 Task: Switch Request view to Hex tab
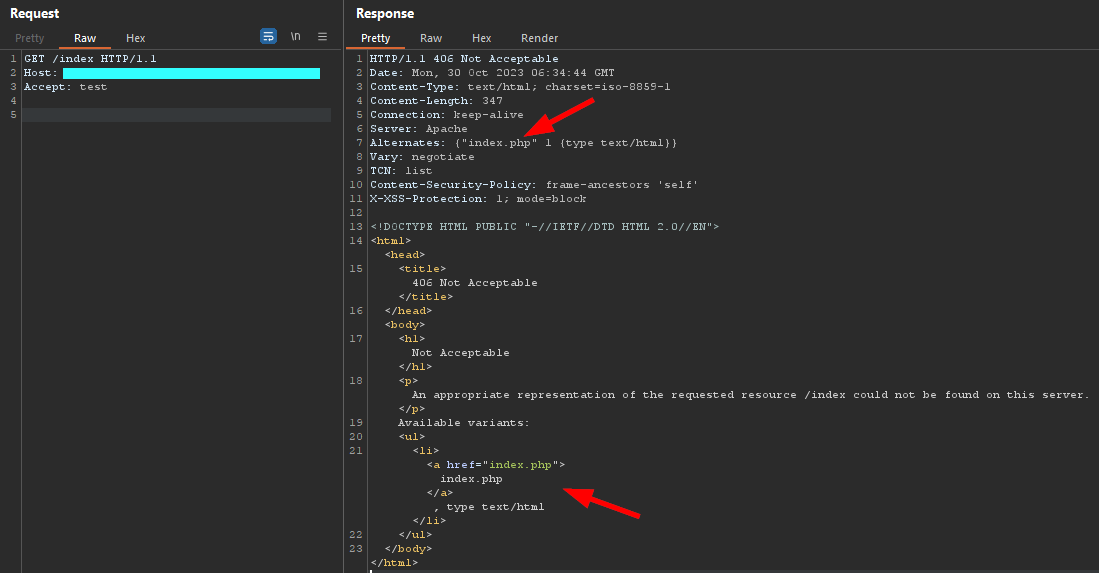coord(135,38)
